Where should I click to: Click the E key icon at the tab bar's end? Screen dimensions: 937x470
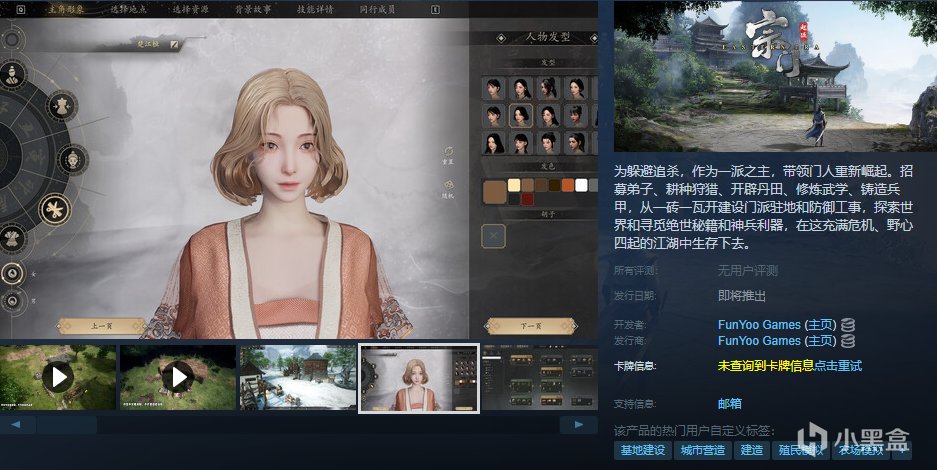(x=435, y=10)
